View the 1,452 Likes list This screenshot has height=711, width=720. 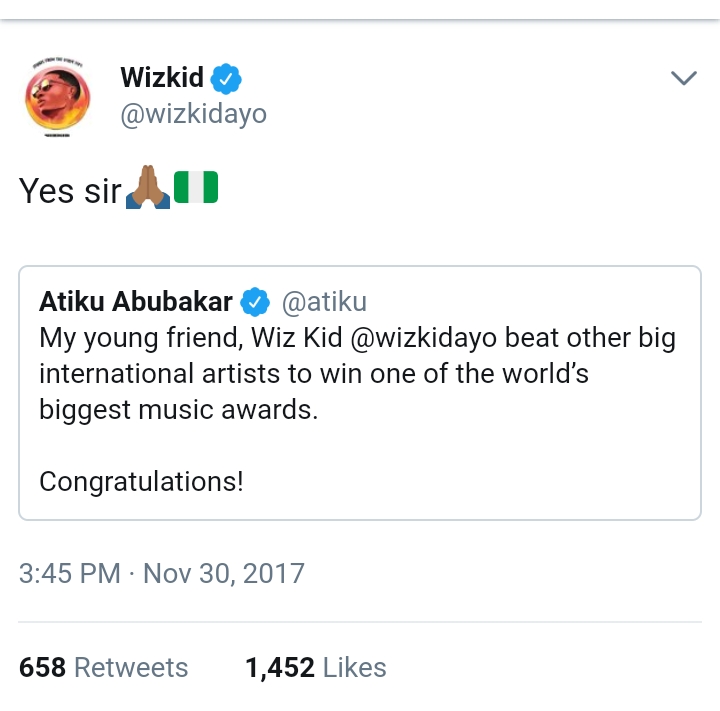316,667
